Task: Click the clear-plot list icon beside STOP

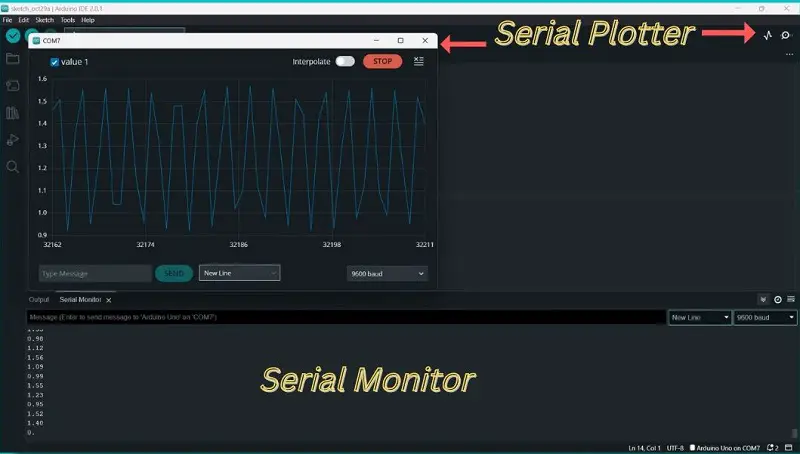Action: pos(418,61)
